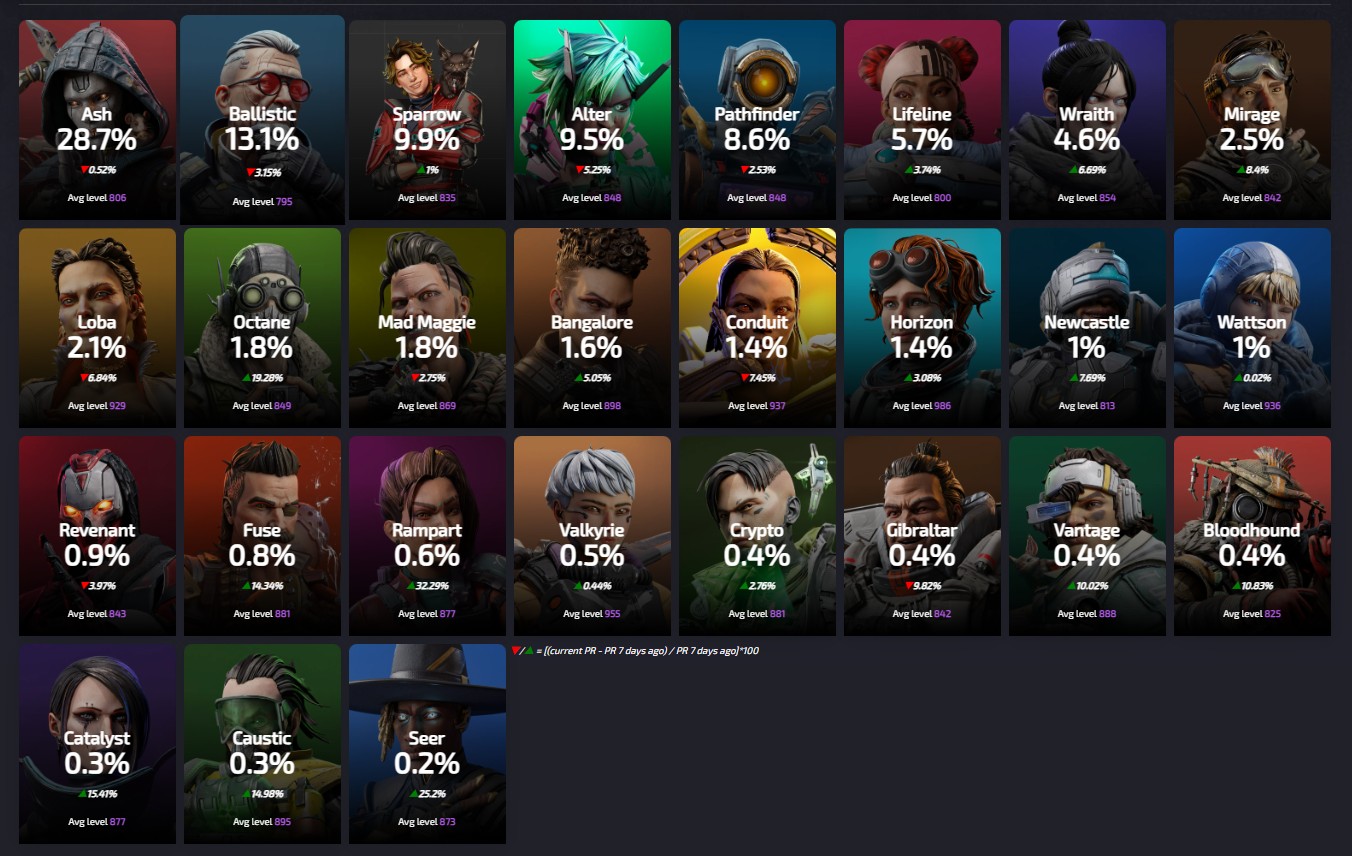Select the Crypto card with drone
Viewport: 1352px width, 856px height.
(757, 536)
